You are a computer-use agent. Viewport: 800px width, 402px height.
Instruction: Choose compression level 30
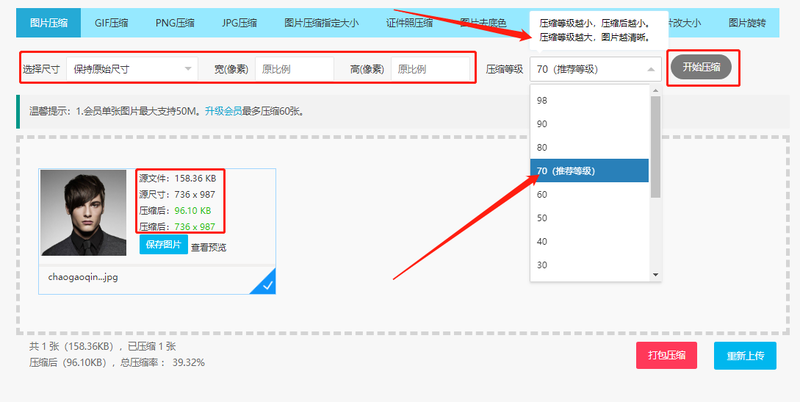click(x=589, y=265)
